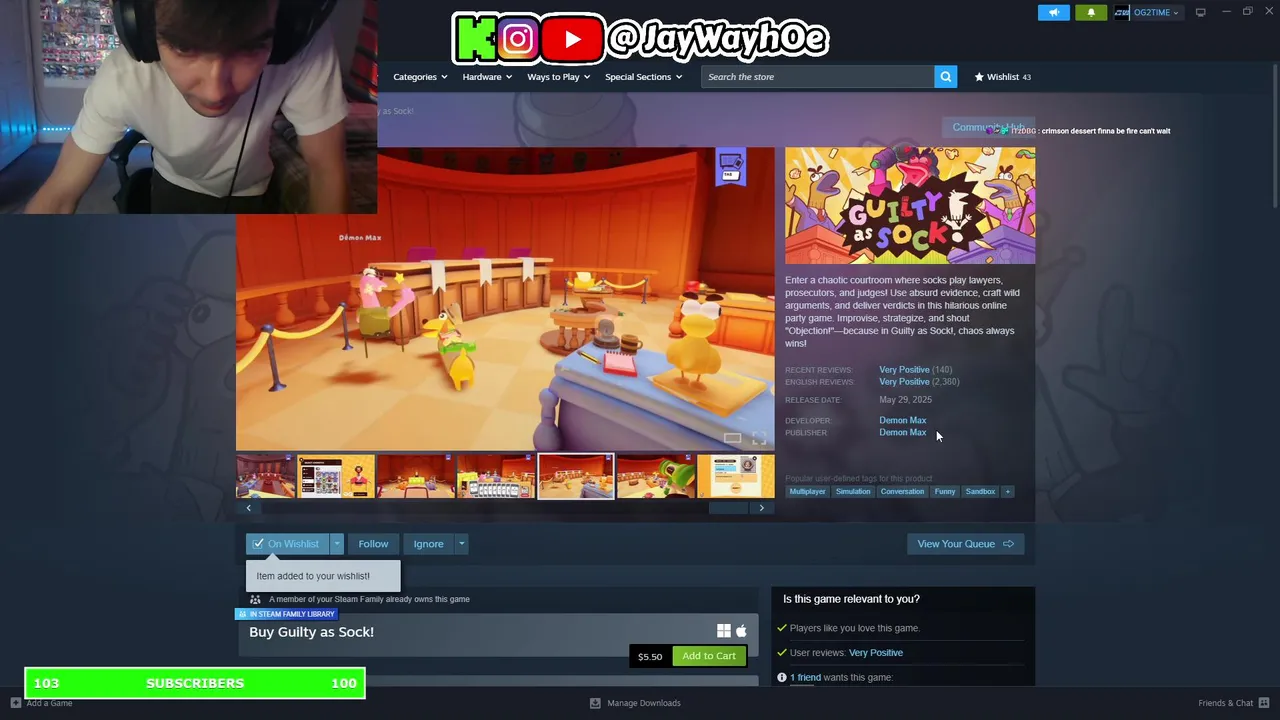Click the Conversation tag
Screen dimensions: 1280x720
pyautogui.click(x=902, y=492)
